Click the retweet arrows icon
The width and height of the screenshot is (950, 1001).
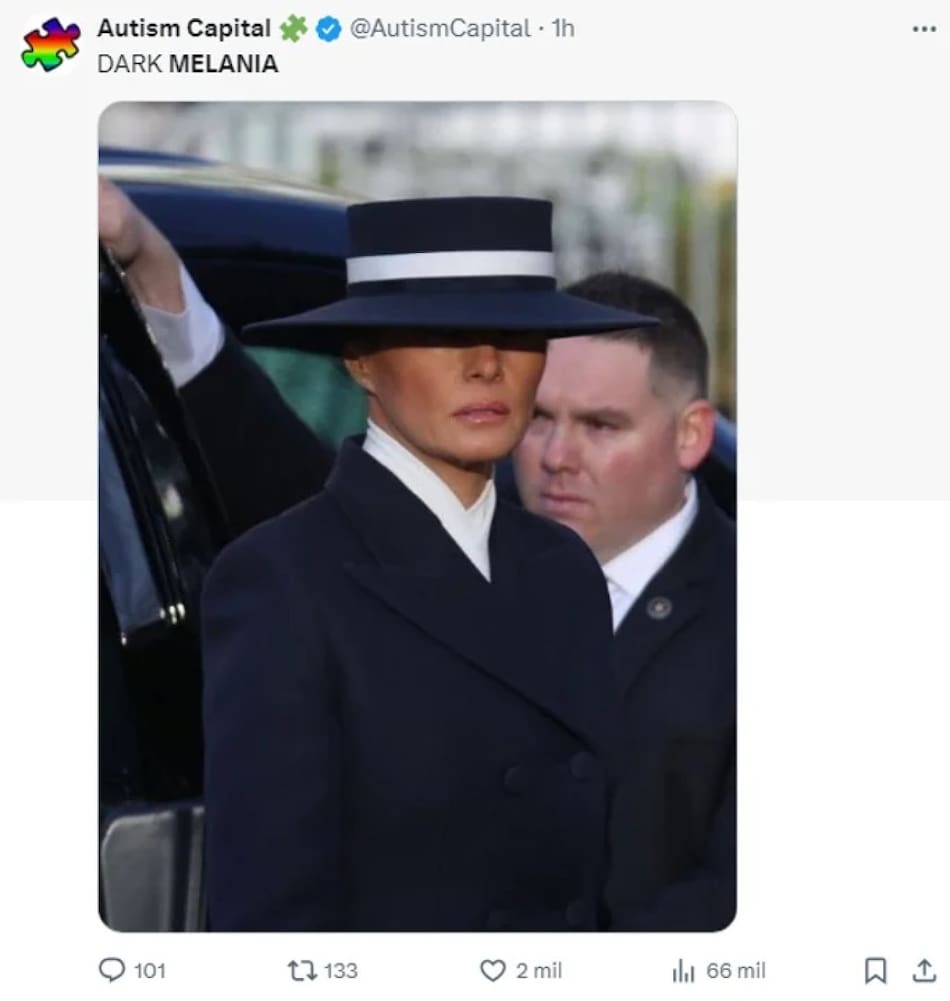(300, 970)
